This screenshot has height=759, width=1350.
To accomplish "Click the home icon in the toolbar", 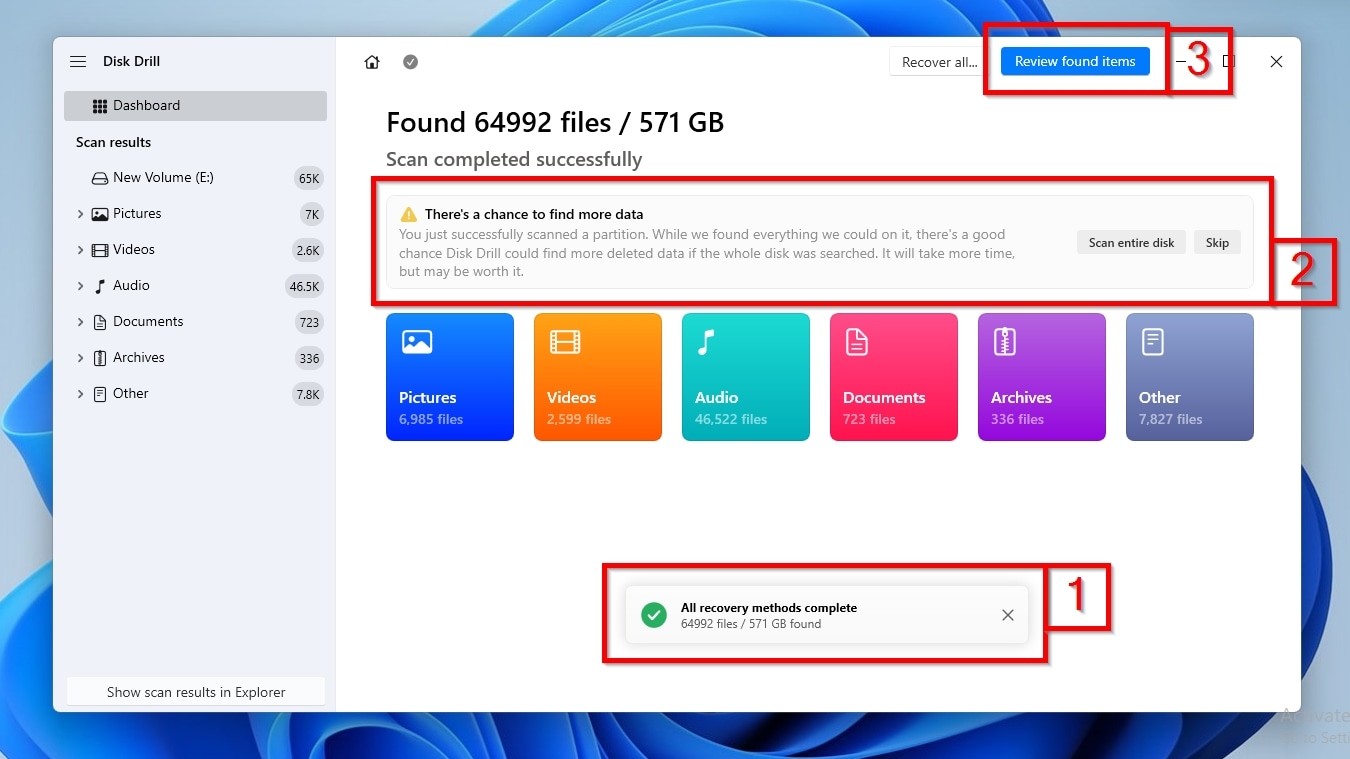I will (371, 61).
